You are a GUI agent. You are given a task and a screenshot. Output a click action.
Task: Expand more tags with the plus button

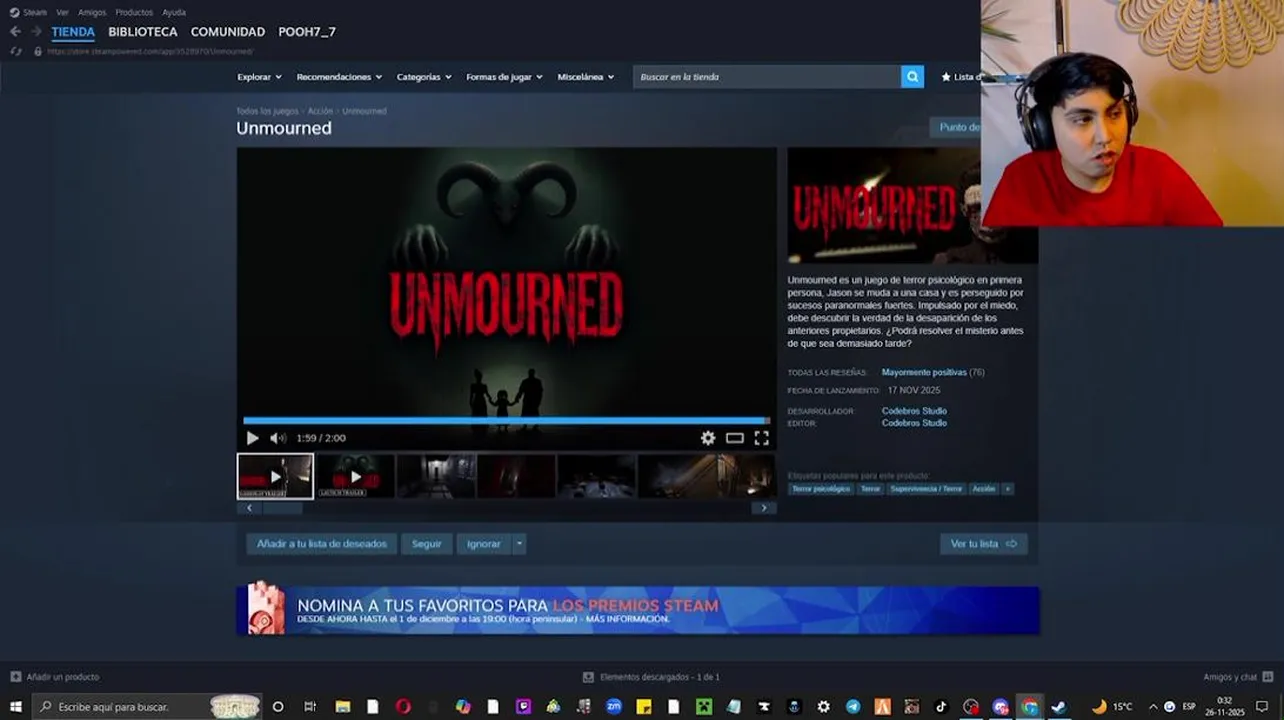1007,489
